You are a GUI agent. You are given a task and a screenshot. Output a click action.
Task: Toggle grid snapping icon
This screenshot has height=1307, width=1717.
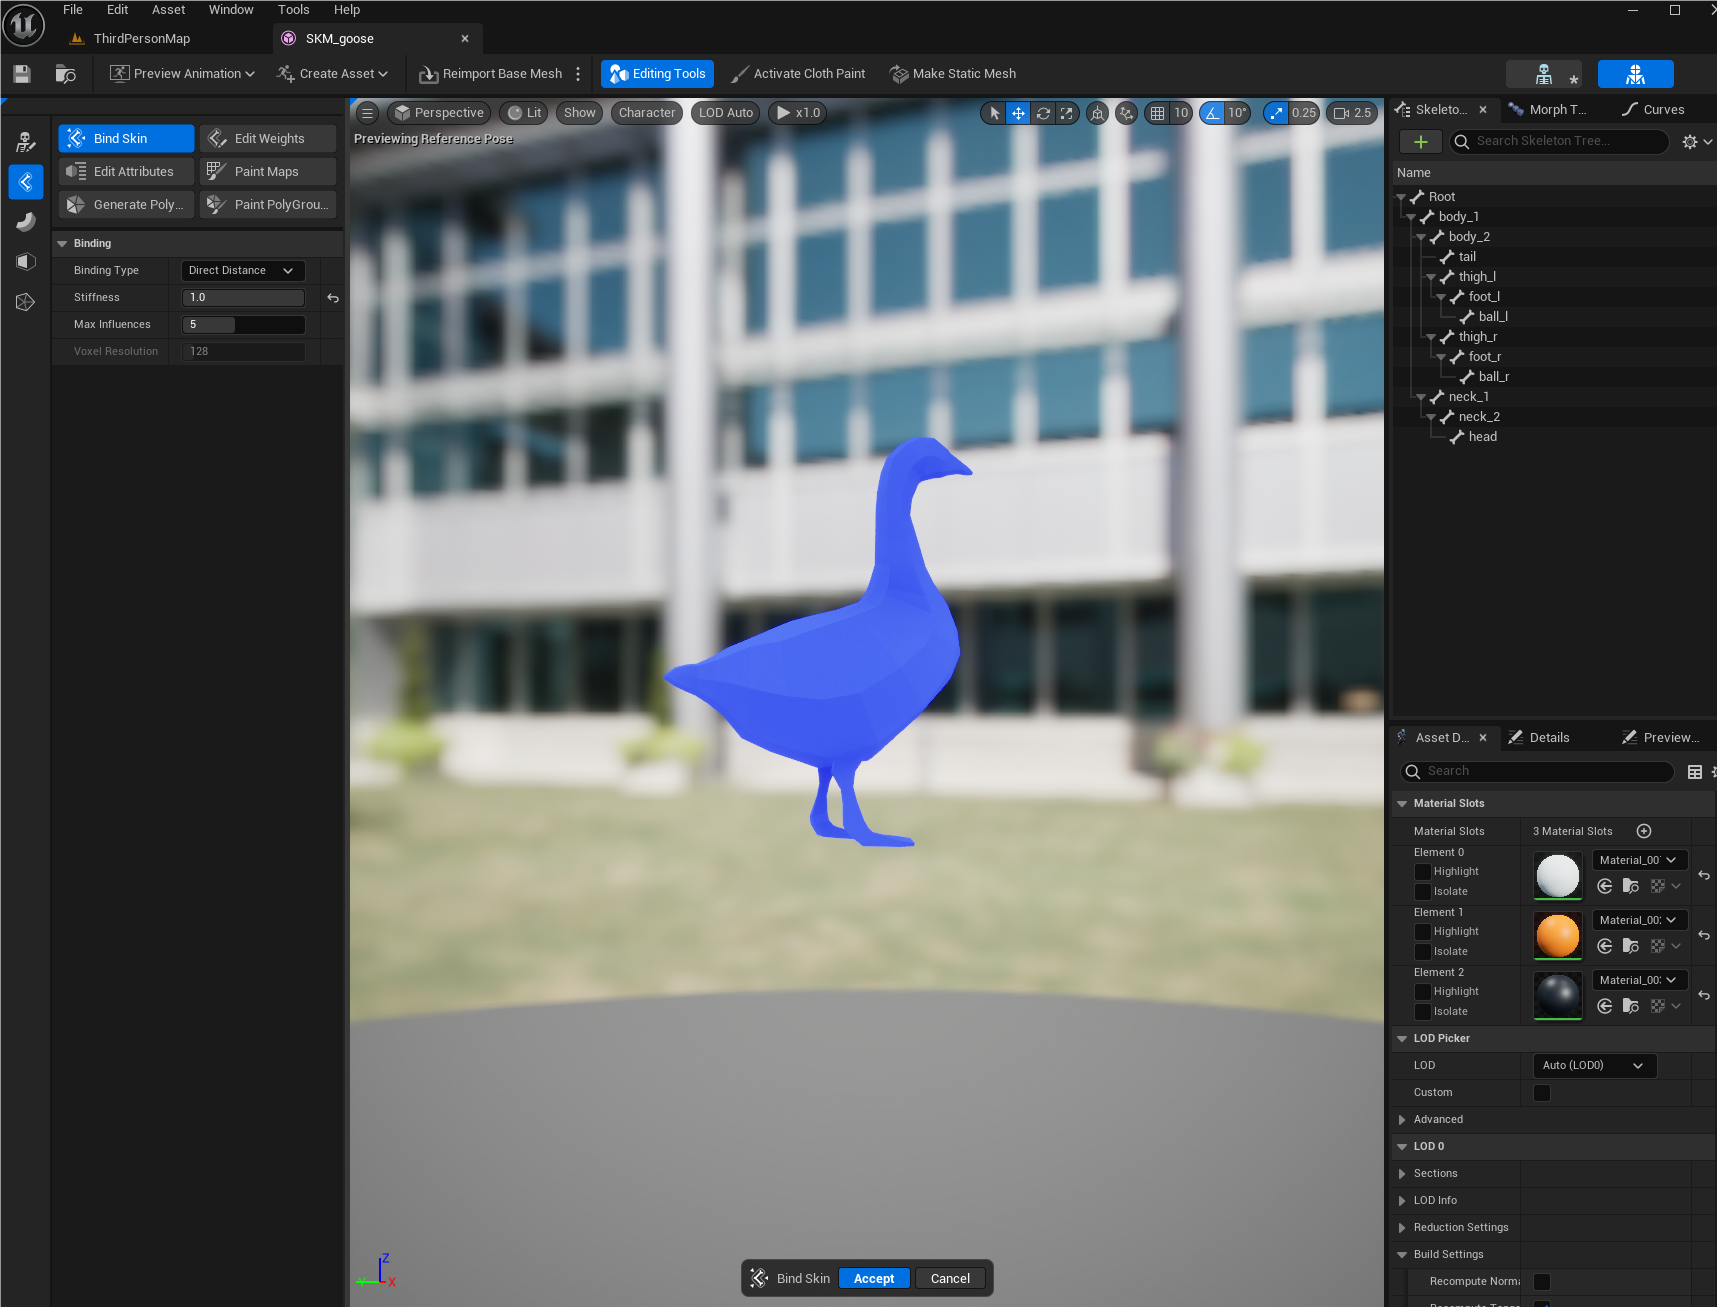click(1157, 113)
